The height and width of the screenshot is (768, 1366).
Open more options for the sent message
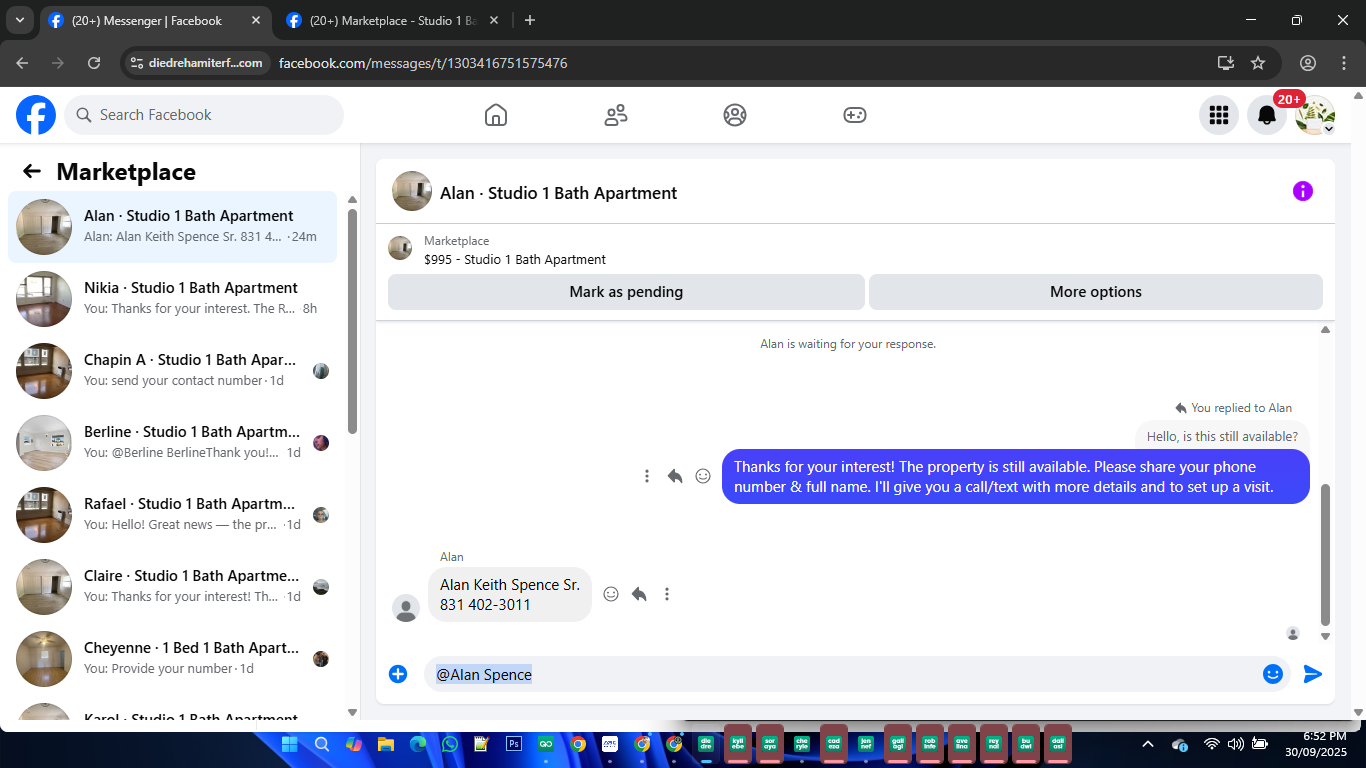pos(647,476)
